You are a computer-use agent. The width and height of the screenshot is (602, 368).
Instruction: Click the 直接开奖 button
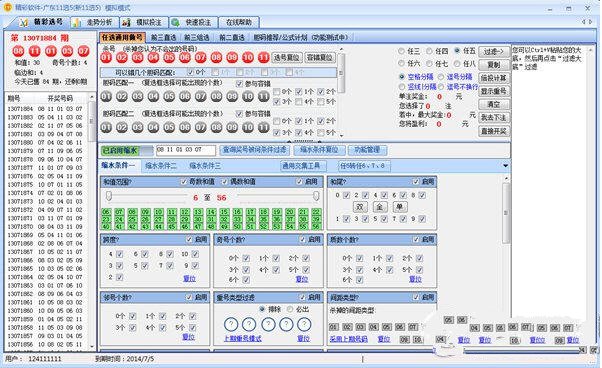494,131
